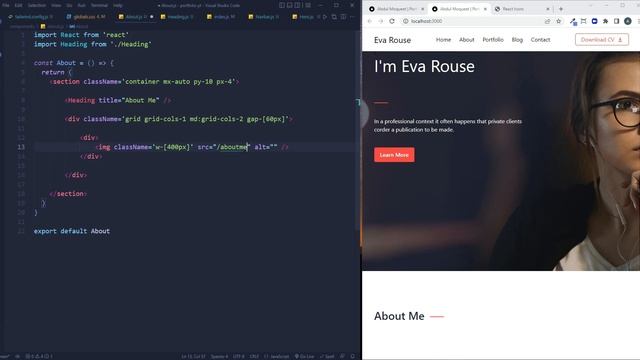Run the file with VS Code play icon
Image resolution: width=640 pixels, height=360 pixels.
(x=325, y=17)
